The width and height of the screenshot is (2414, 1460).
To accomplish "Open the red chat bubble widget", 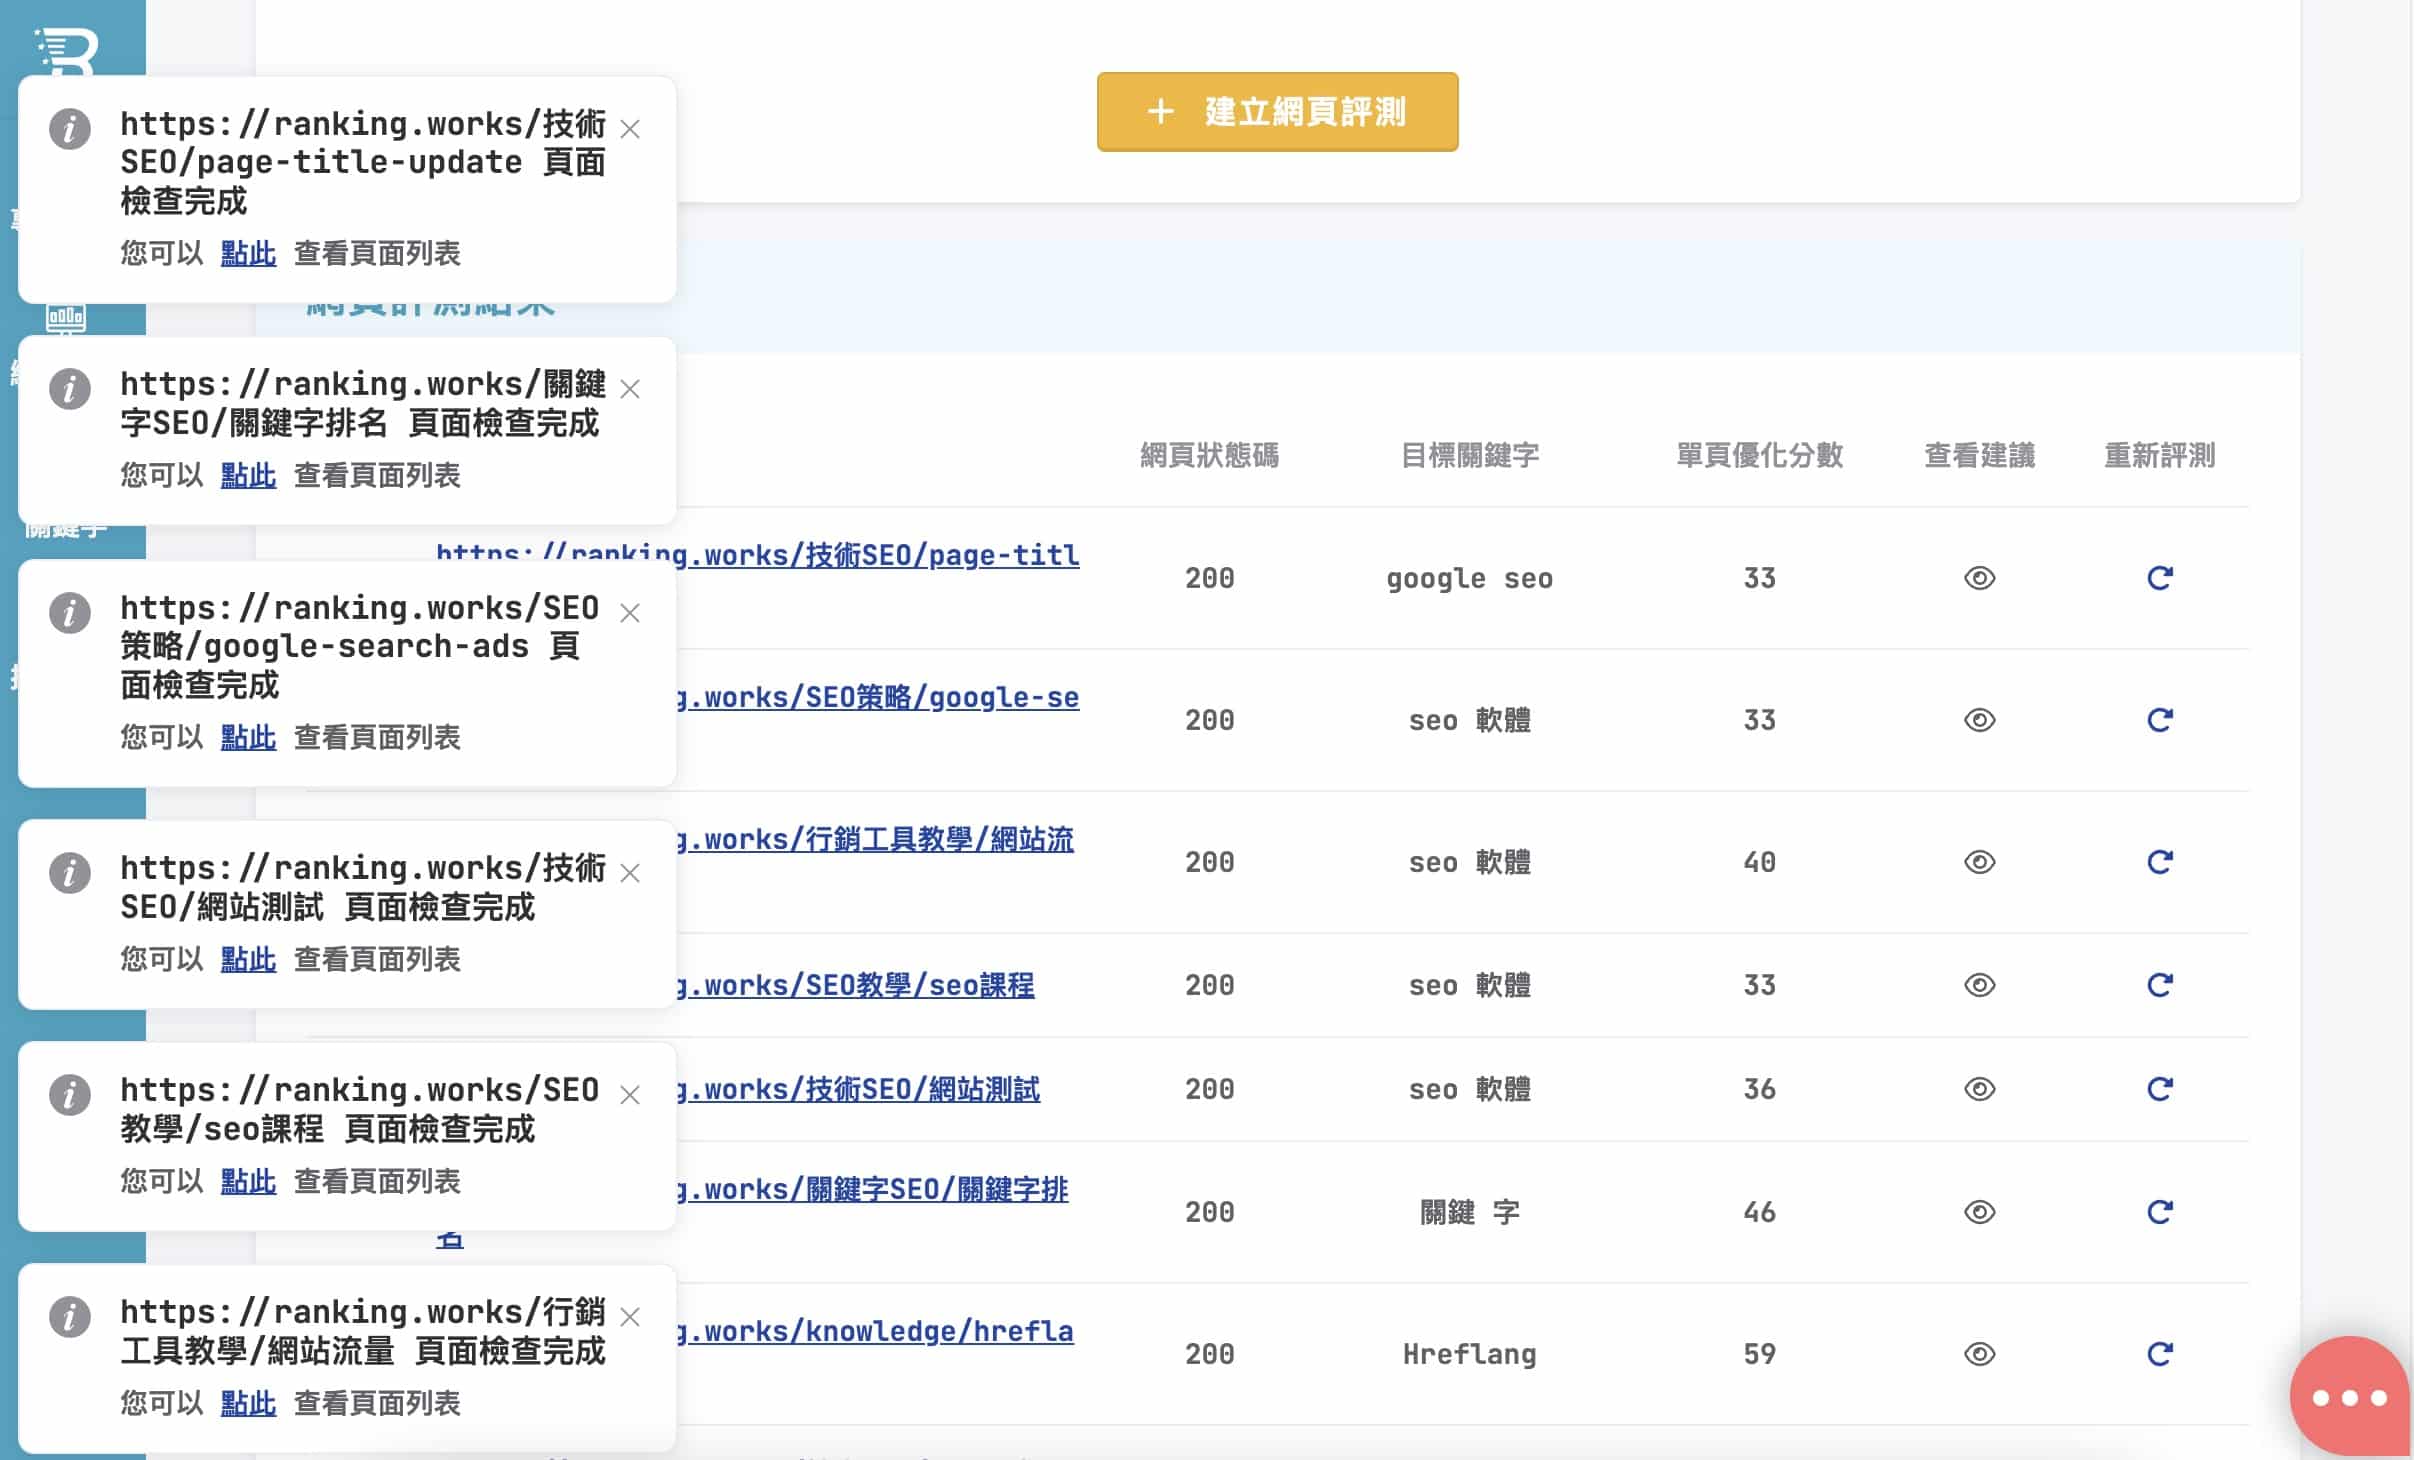I will click(x=2349, y=1396).
